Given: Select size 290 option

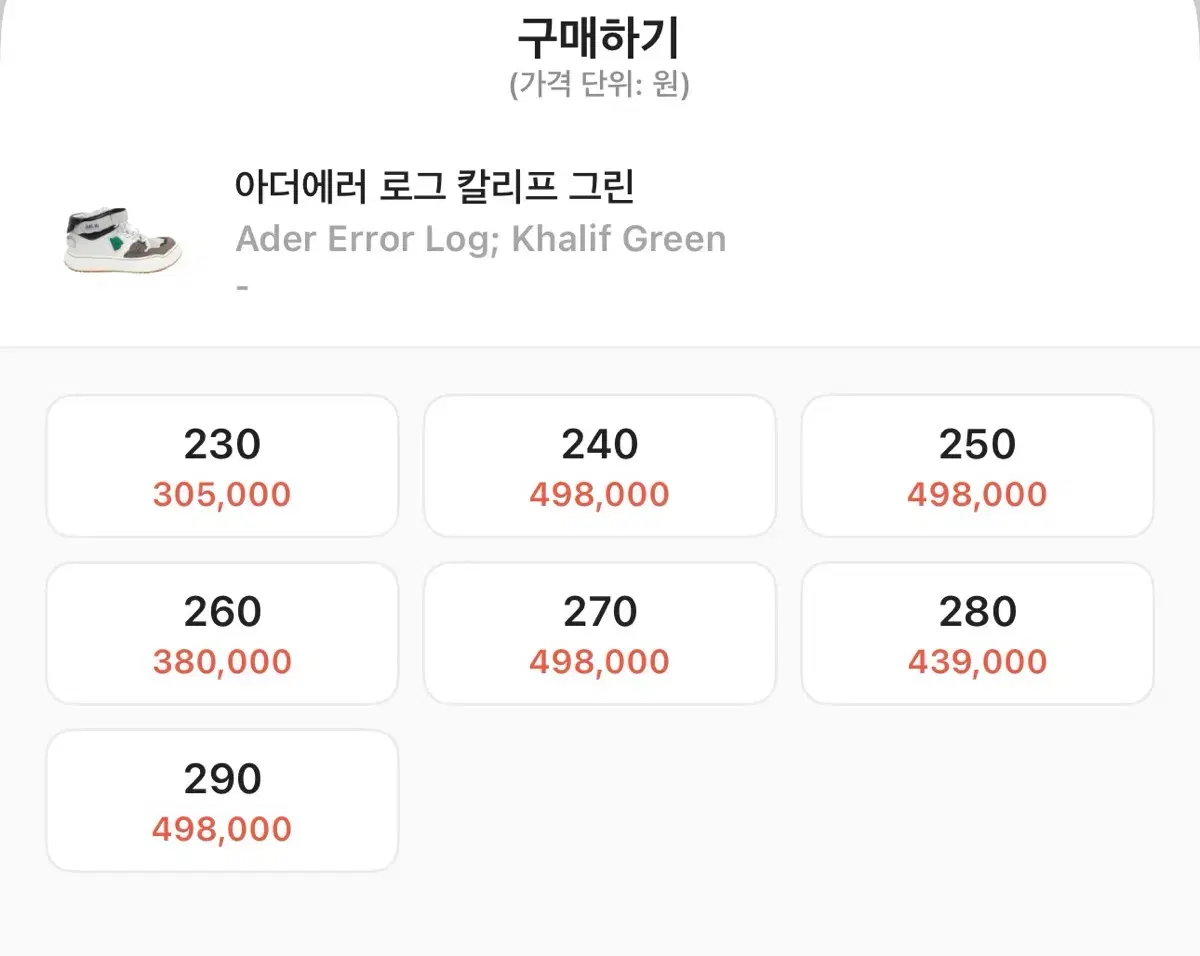Looking at the screenshot, I should 222,800.
